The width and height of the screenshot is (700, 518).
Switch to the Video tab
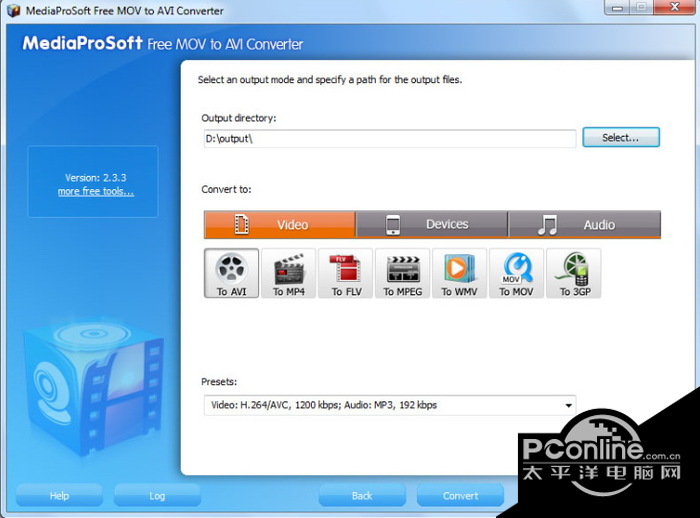(x=279, y=225)
